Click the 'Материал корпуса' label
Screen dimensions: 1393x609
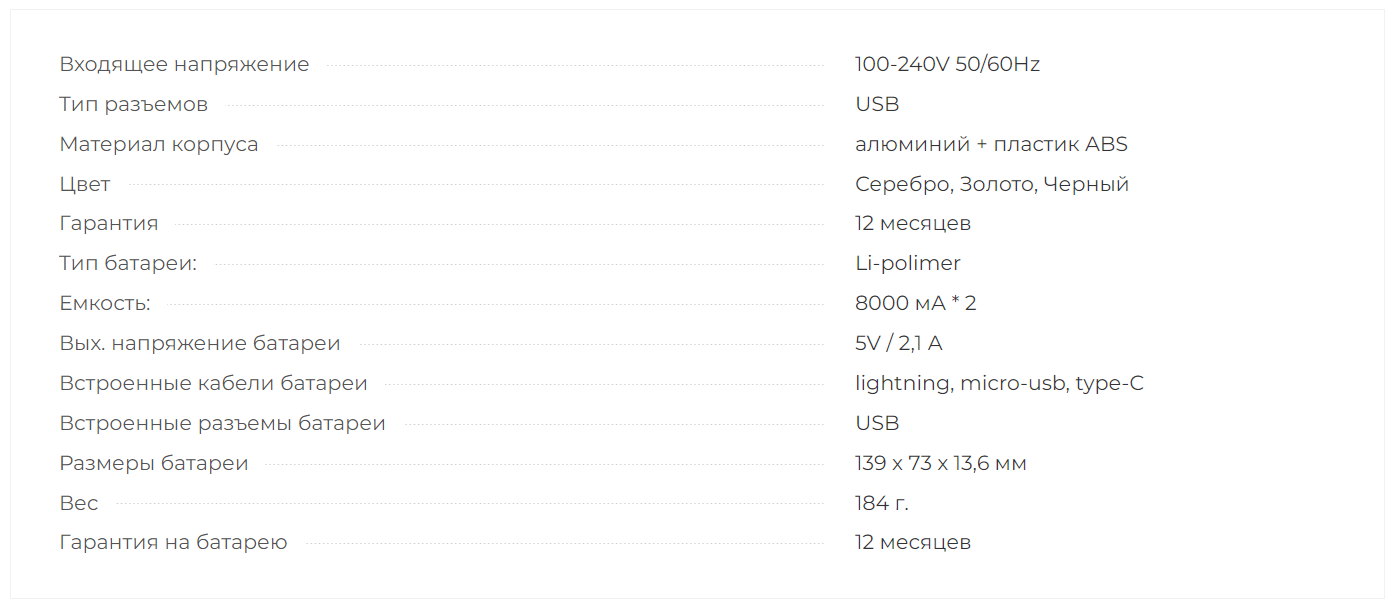(x=159, y=144)
